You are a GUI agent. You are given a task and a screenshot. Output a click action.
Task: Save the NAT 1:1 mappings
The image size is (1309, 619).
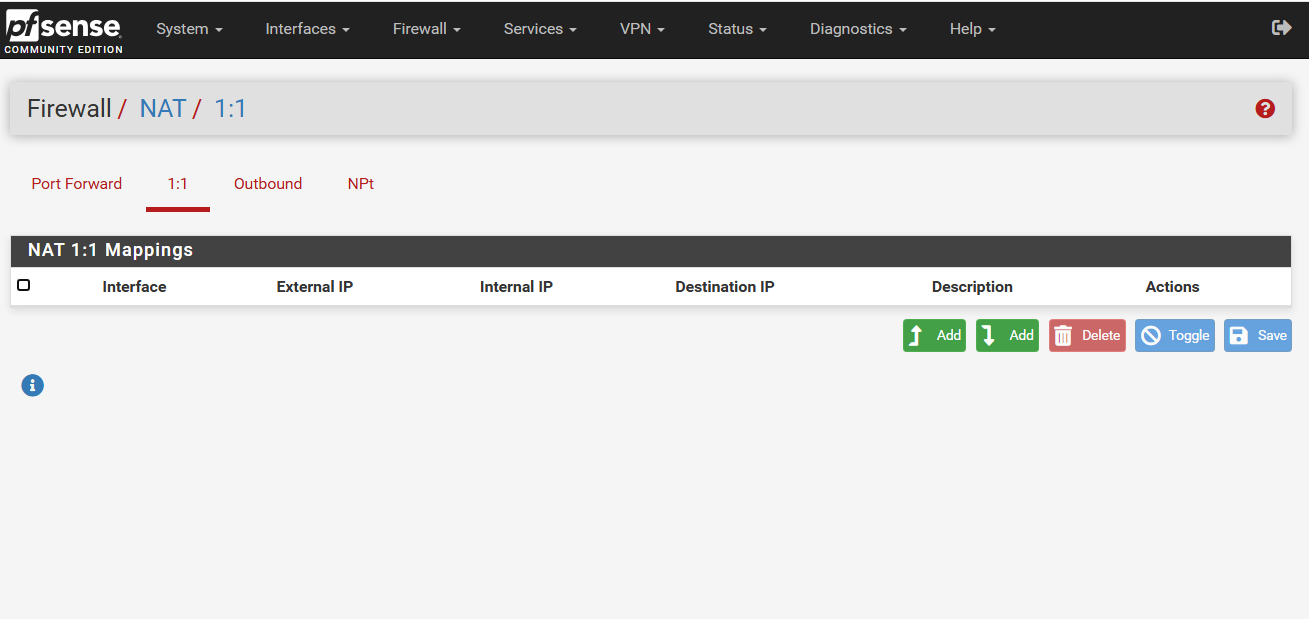coord(1257,335)
